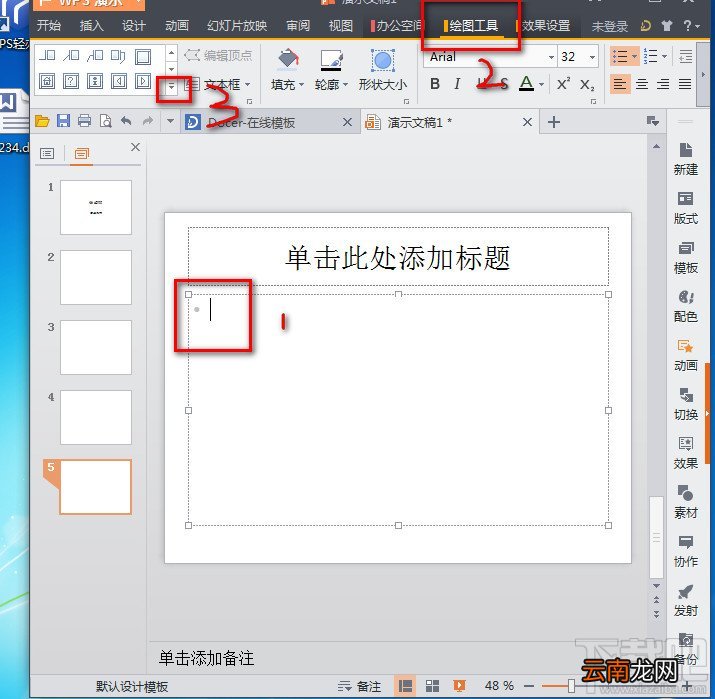Click the 未登录 login link

[x=609, y=26]
